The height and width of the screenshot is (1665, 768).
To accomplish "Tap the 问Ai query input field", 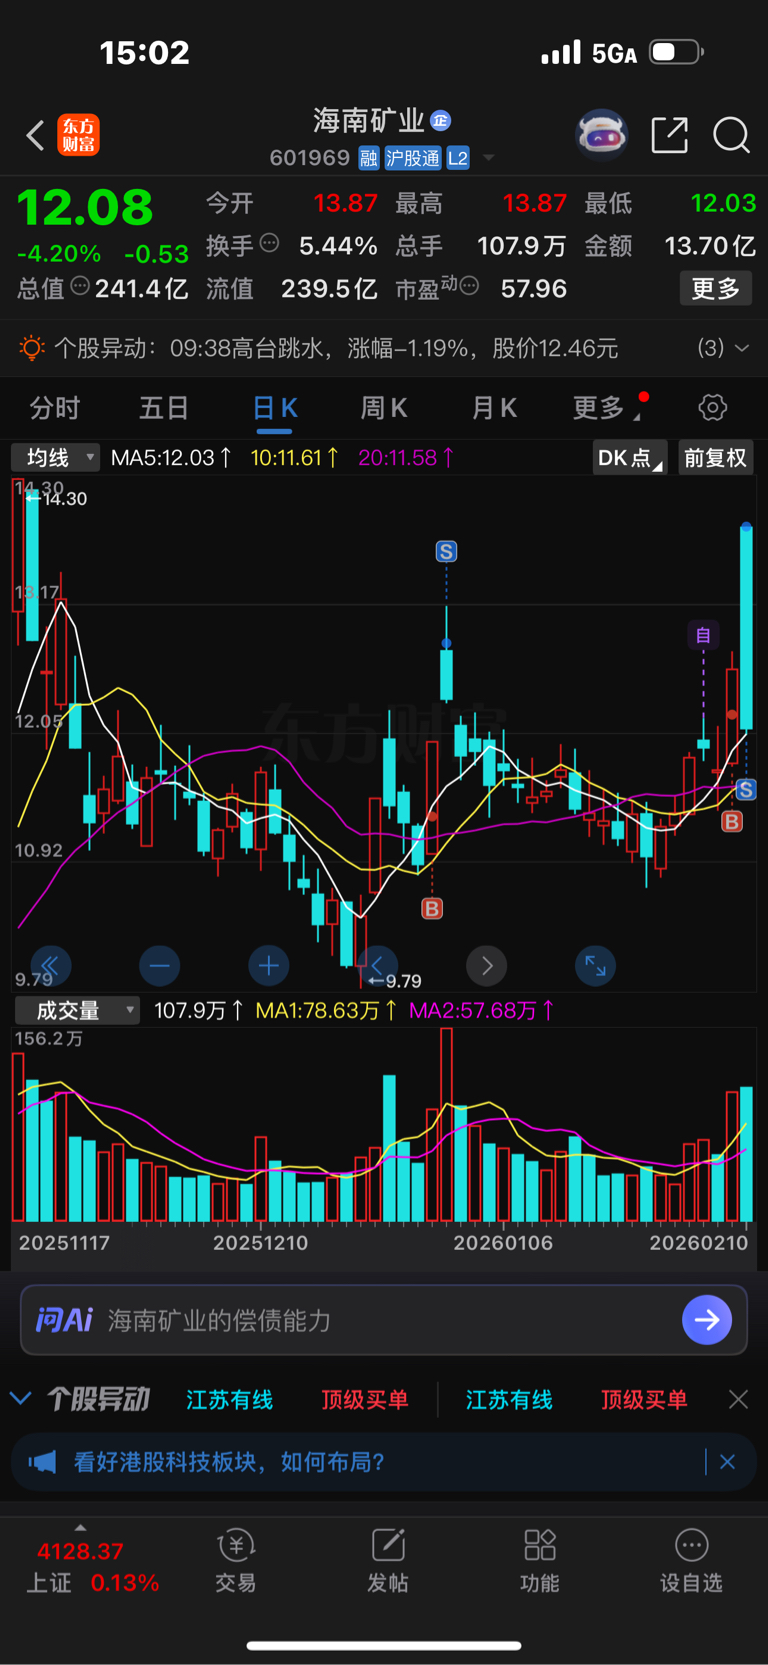I will (x=383, y=1320).
